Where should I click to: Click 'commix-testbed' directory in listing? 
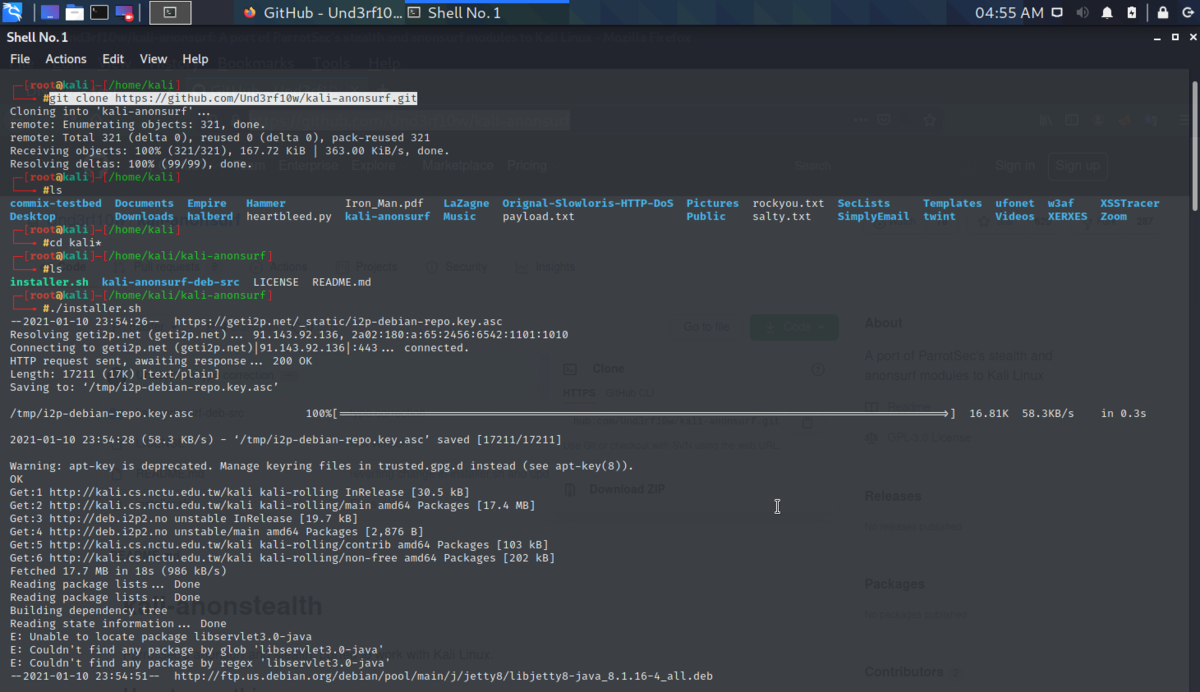point(56,203)
